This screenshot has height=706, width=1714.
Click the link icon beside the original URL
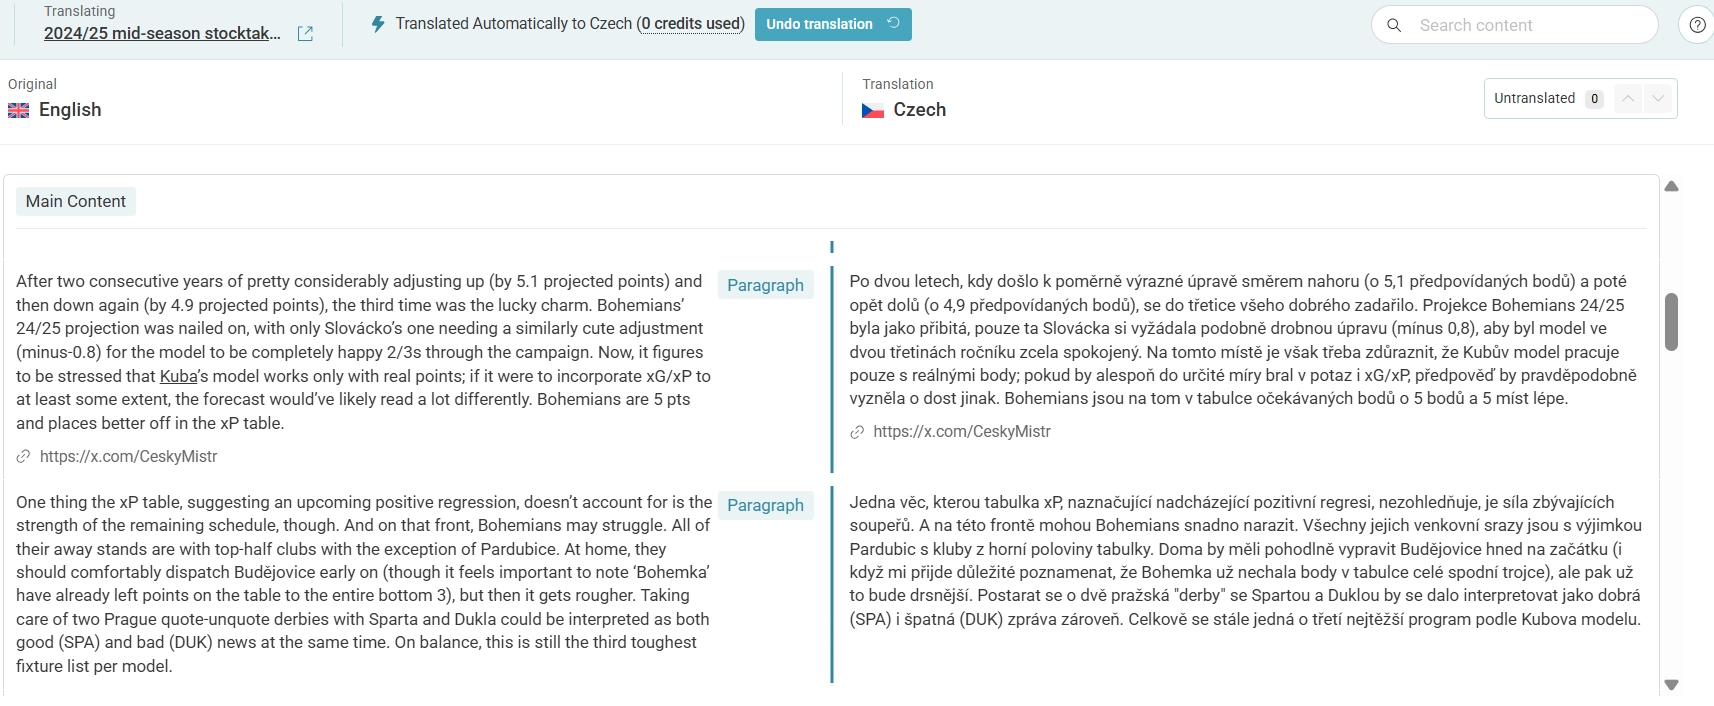click(23, 457)
